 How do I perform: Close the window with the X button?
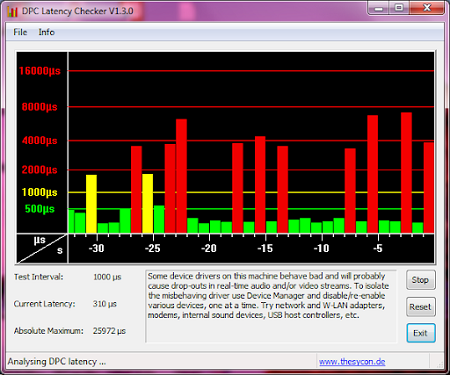click(x=427, y=8)
